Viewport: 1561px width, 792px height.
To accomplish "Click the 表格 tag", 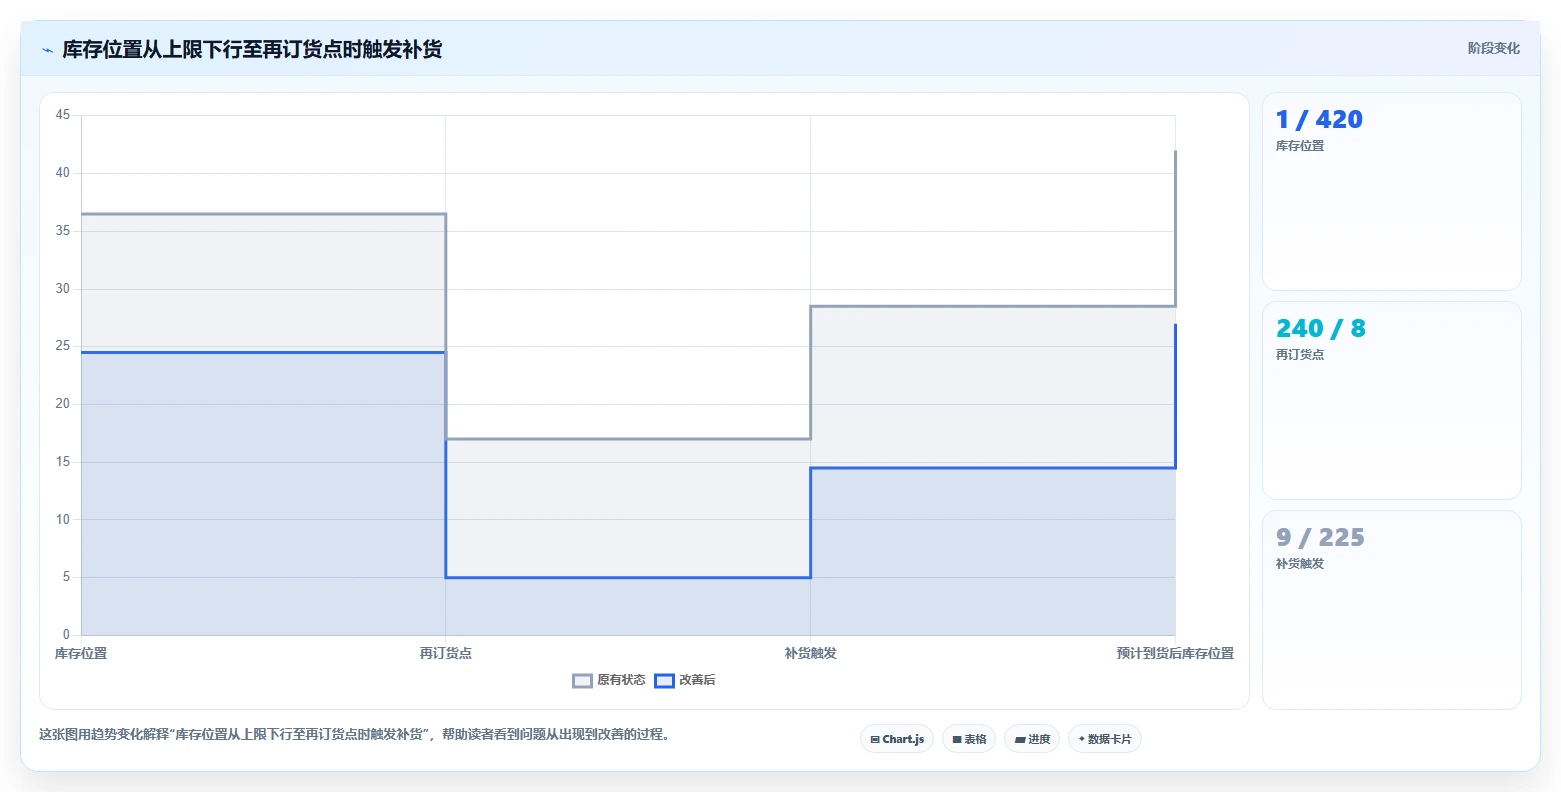I will coord(969,739).
